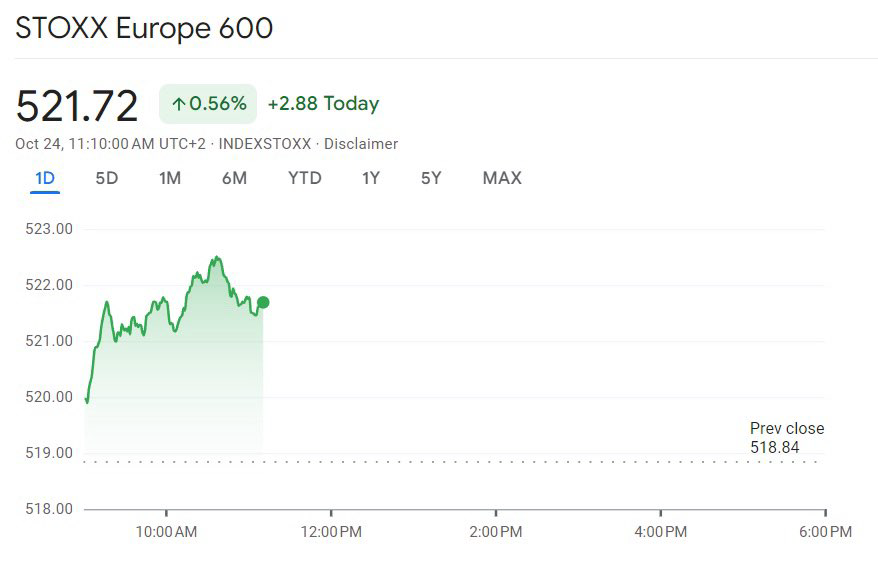Click the up arrow icon beside 0.56%
This screenshot has width=878, height=563.
coord(179,104)
